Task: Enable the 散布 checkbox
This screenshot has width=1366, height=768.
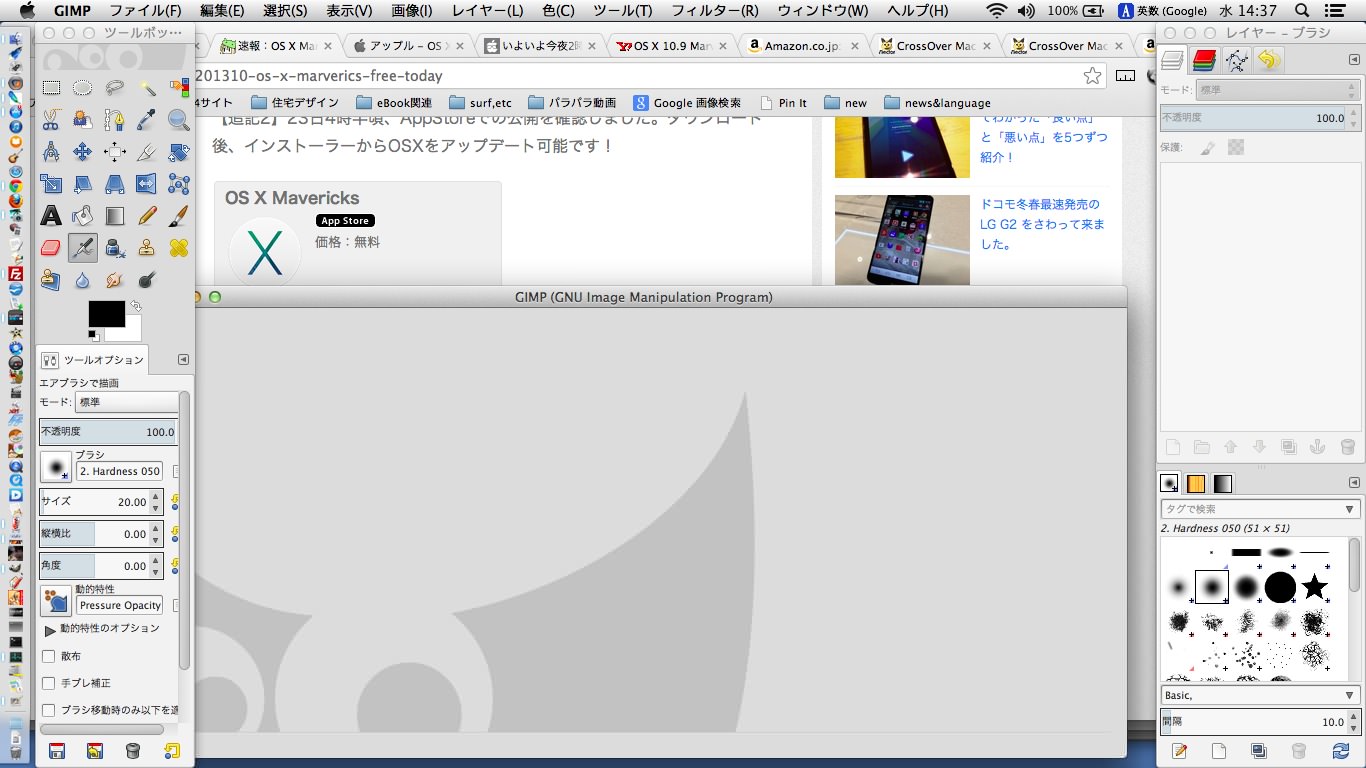Action: (48, 656)
